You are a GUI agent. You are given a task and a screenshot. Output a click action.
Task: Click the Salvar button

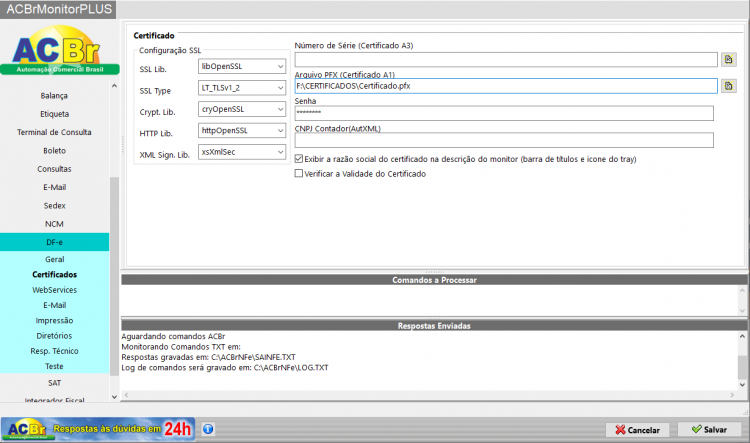click(709, 430)
